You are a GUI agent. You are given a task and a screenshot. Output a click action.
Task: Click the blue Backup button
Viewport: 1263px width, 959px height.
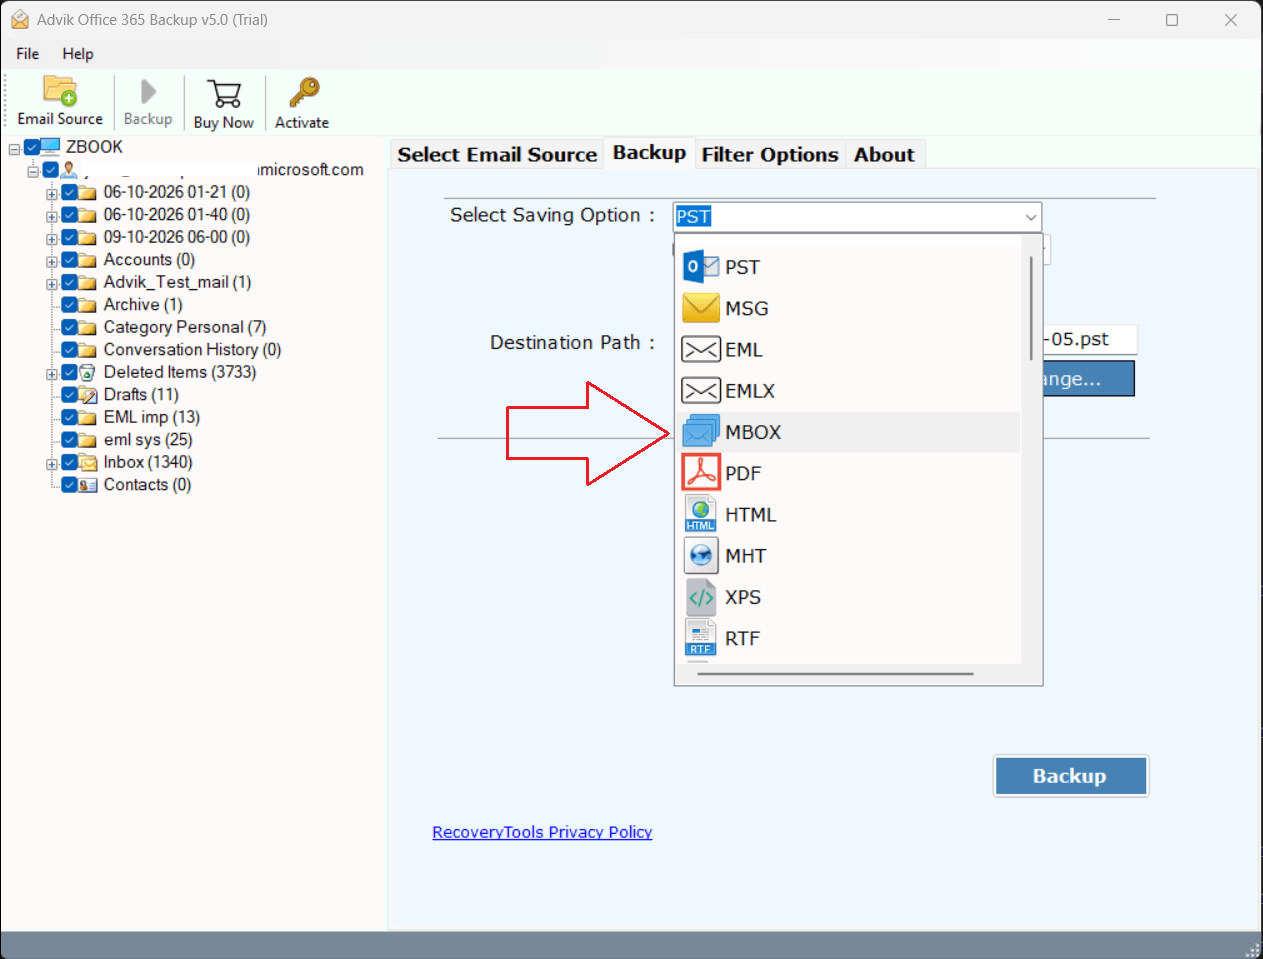pyautogui.click(x=1070, y=776)
